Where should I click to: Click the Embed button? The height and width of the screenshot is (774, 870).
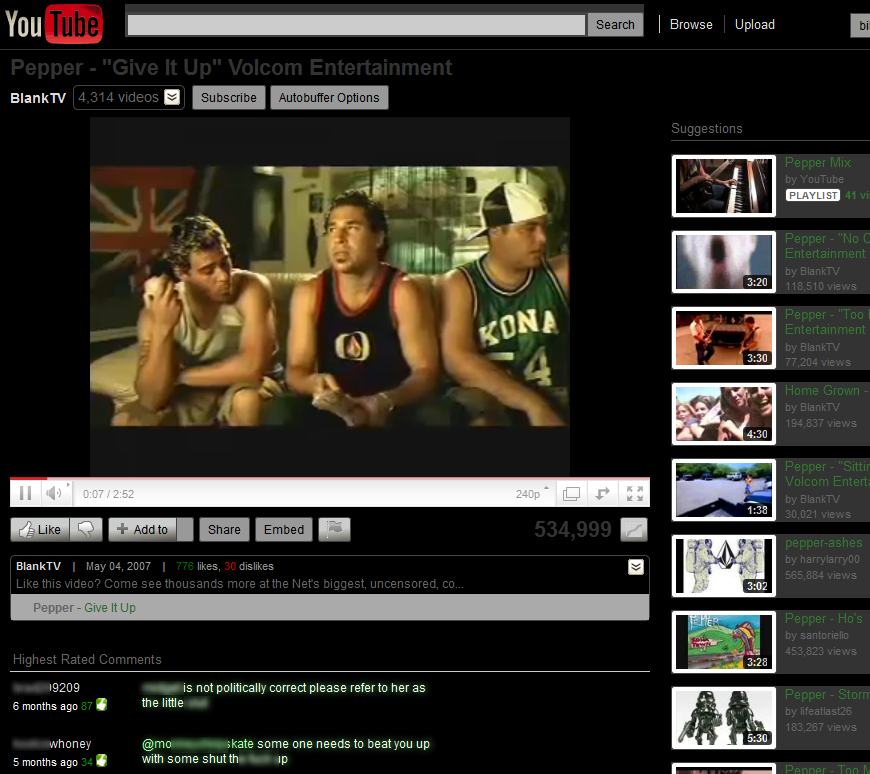[284, 530]
